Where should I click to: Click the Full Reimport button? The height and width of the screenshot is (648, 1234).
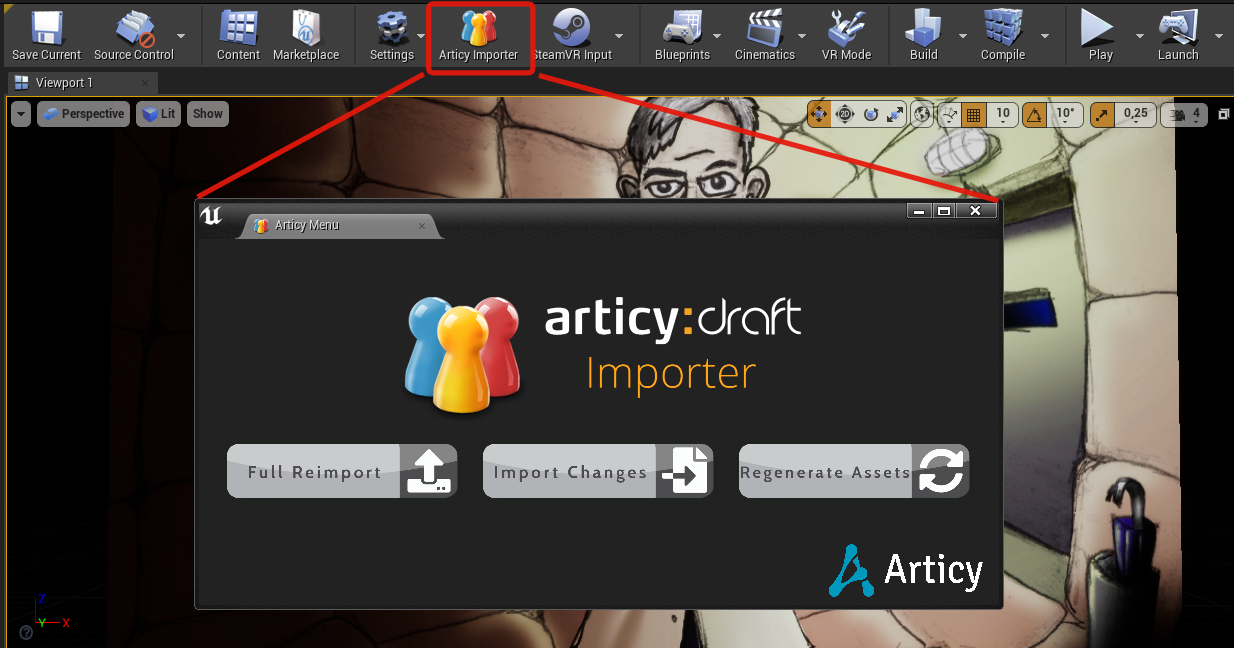342,471
